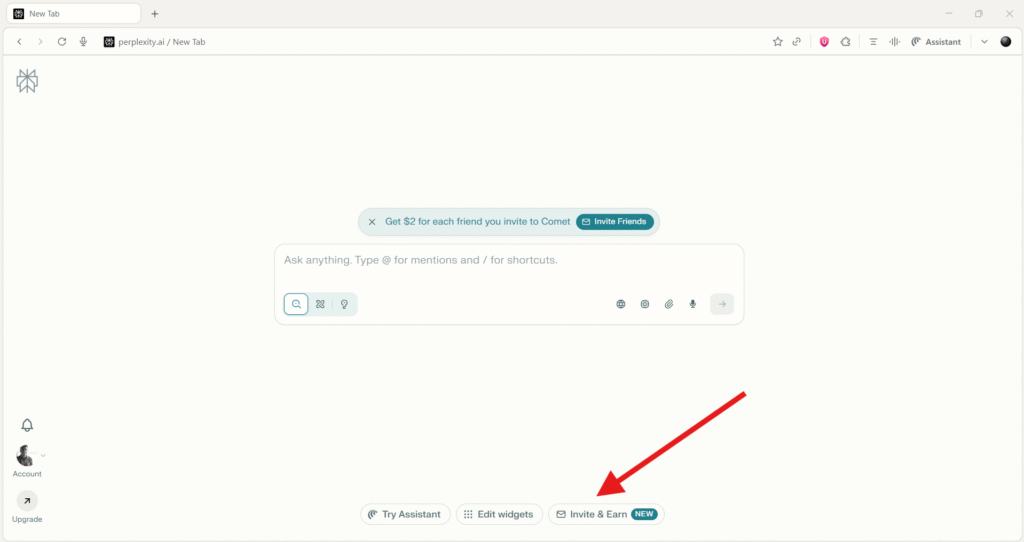The image size is (1024, 542).
Task: Bookmark this page with the star icon
Action: (x=777, y=42)
